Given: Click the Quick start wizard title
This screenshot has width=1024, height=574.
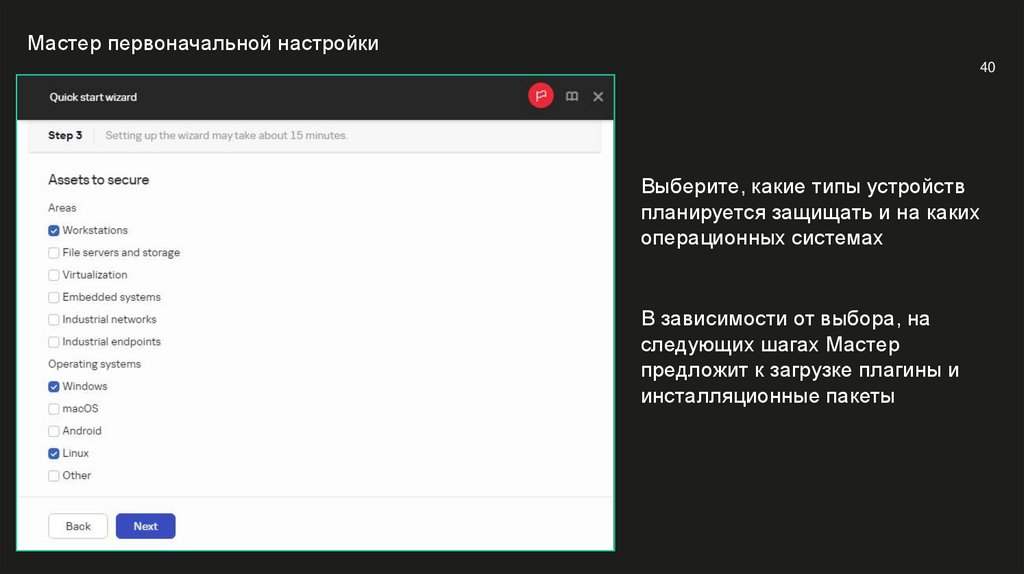Looking at the screenshot, I should click(x=93, y=97).
